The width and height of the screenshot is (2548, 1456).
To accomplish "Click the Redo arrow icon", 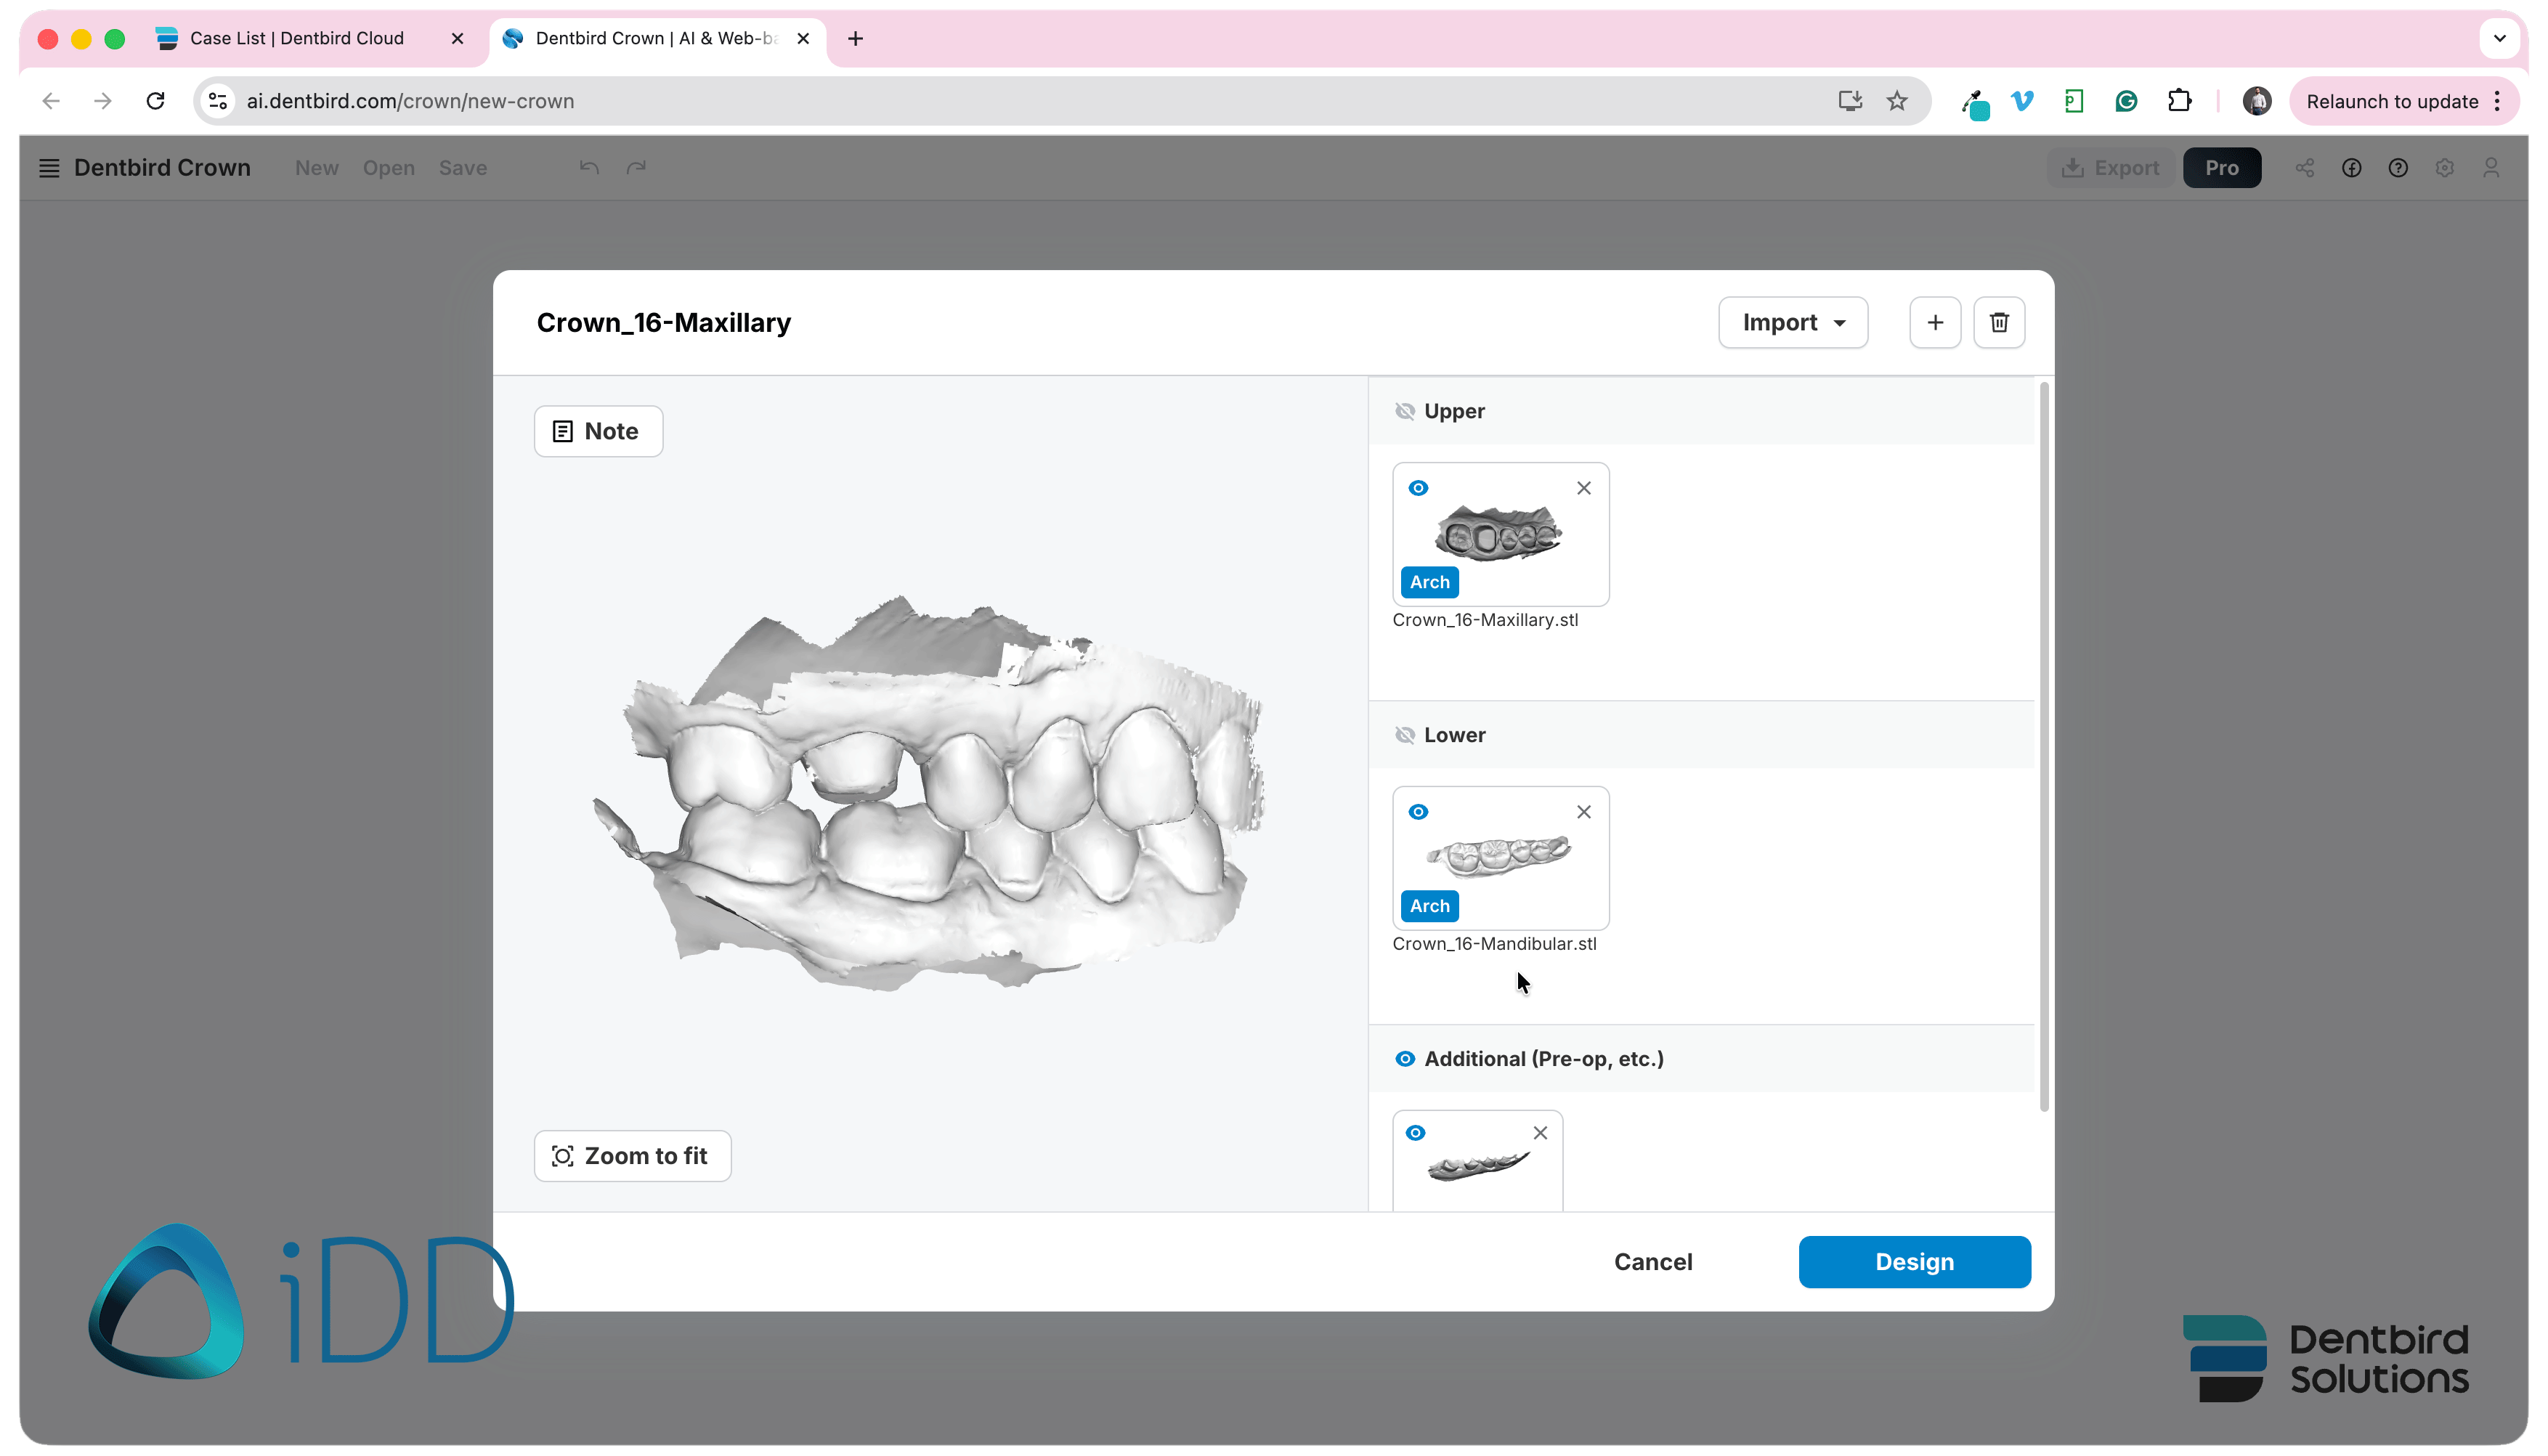I will 636,168.
